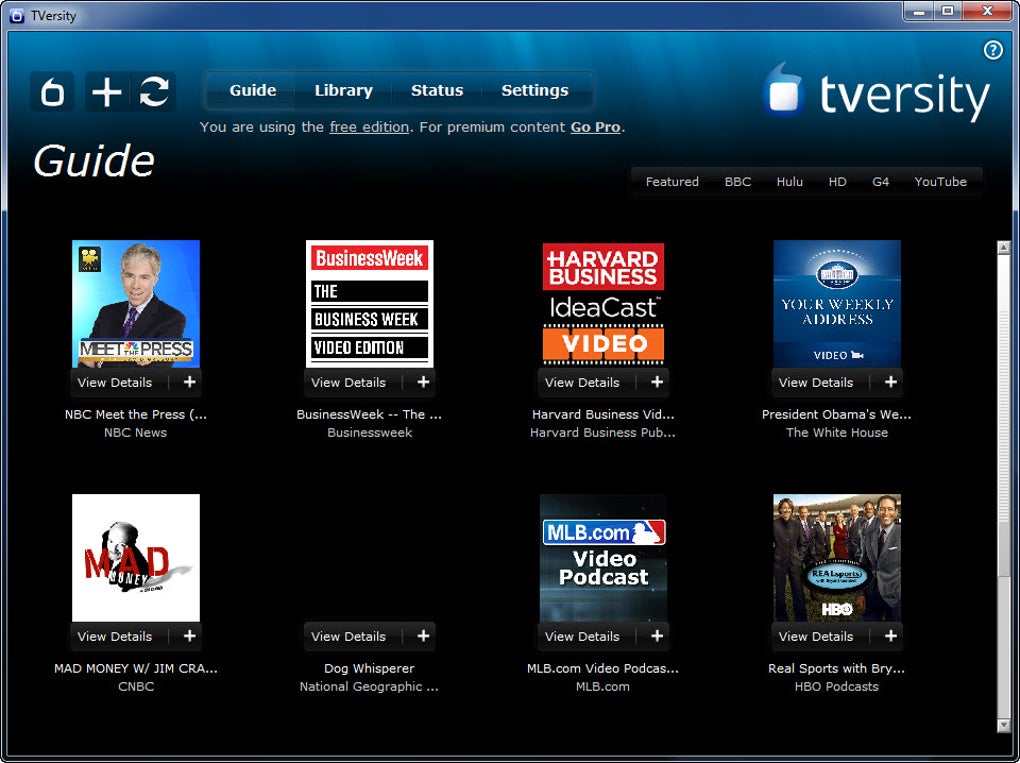Select the HD category
This screenshot has width=1020, height=763.
(x=837, y=181)
